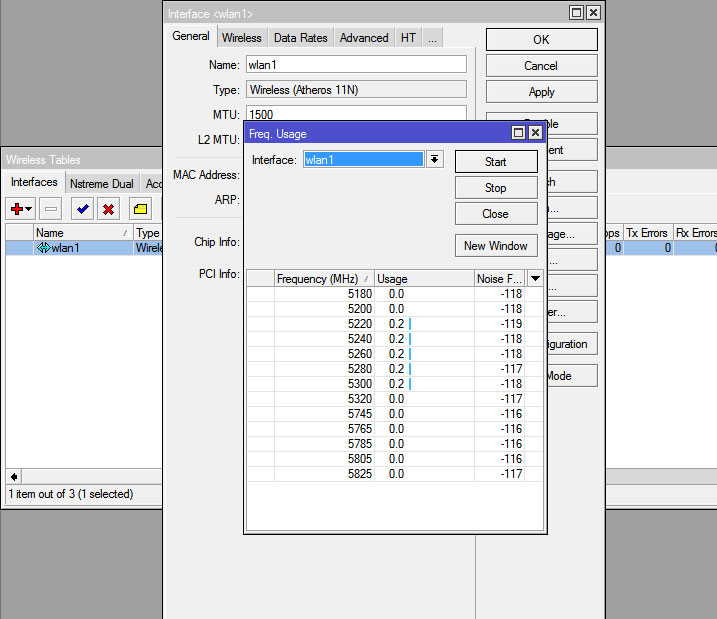Click the yellow Comment note icon
Screen dimensions: 717x619
click(141, 209)
